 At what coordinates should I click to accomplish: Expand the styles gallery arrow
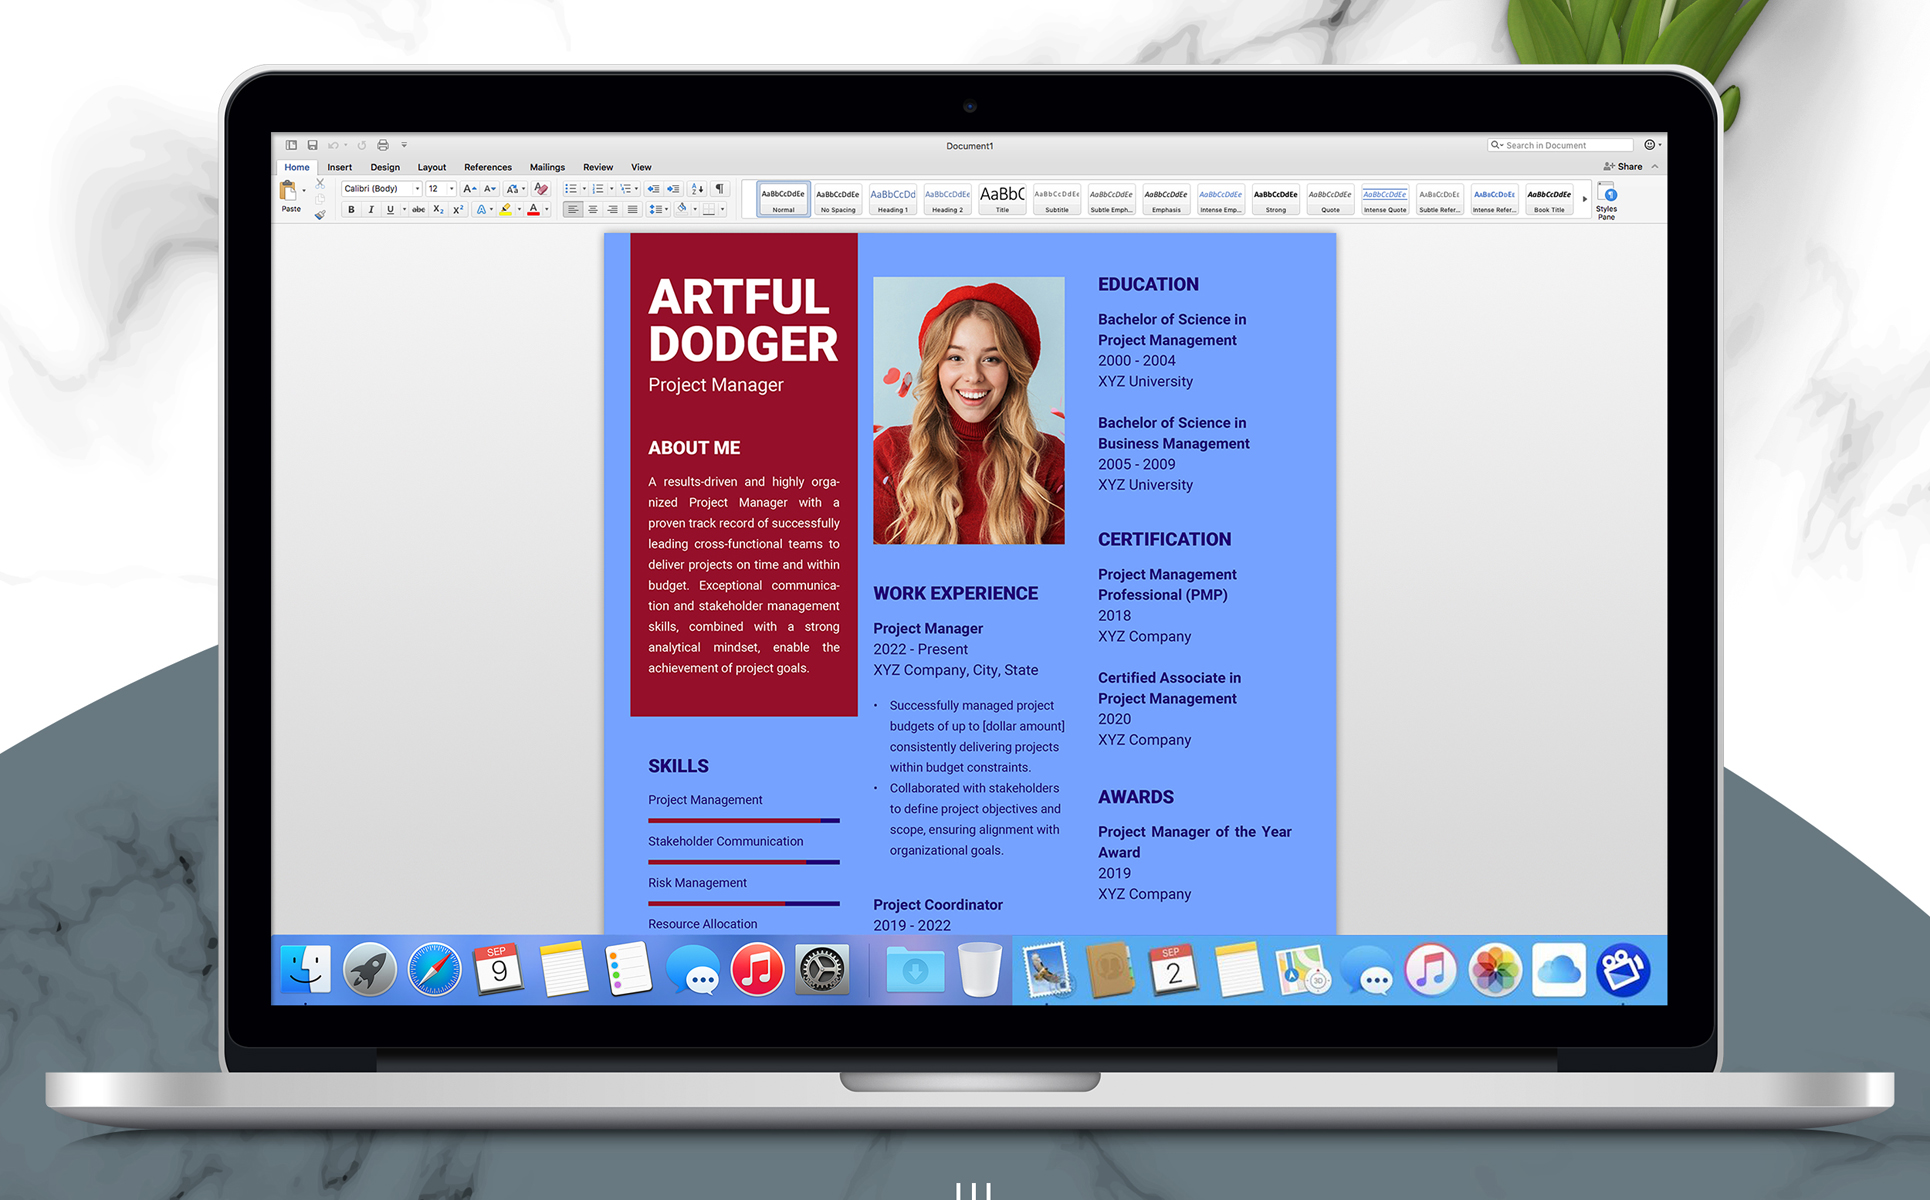coord(1584,199)
